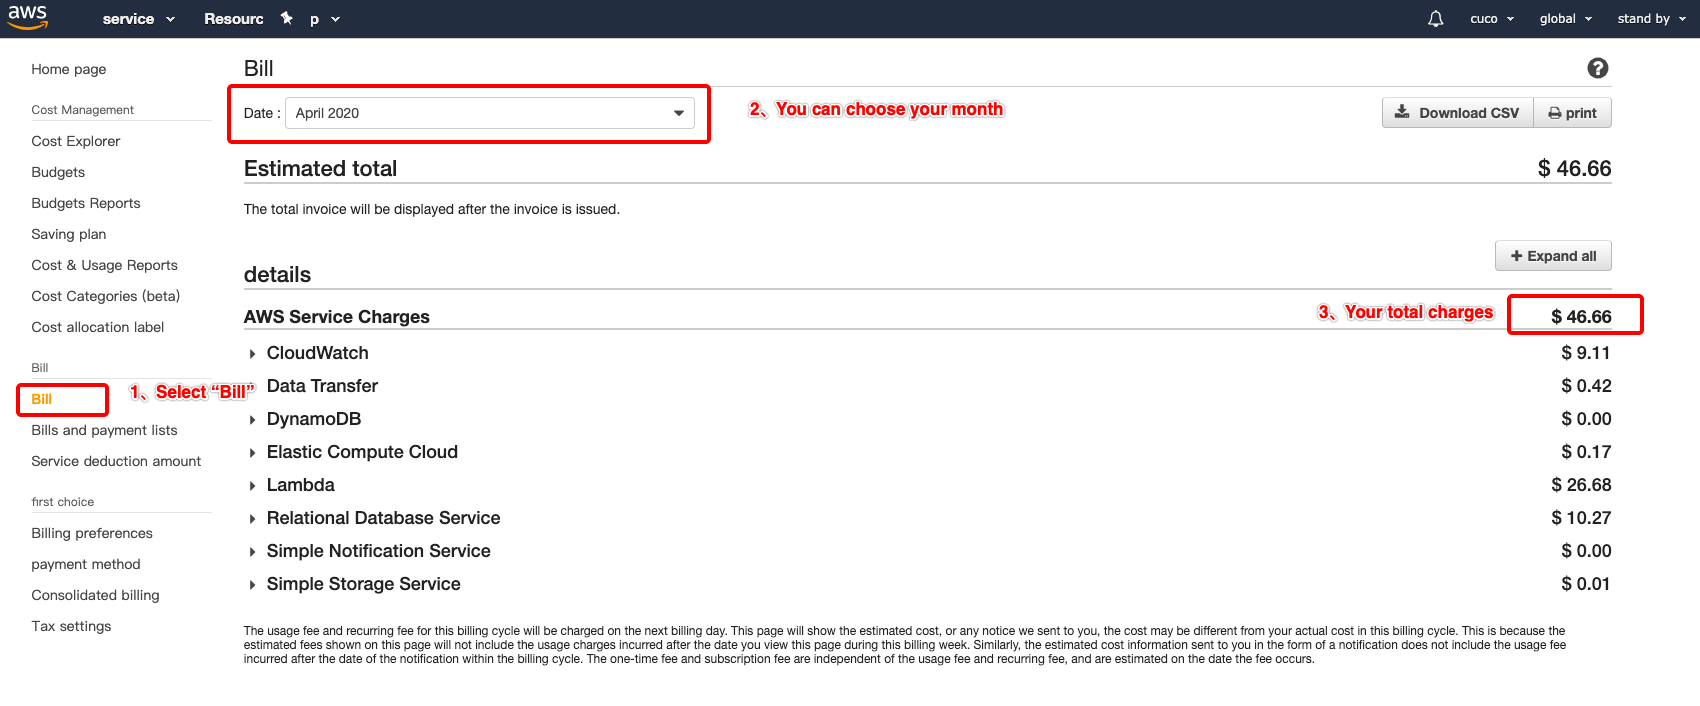Open Service deduction amount

click(116, 461)
